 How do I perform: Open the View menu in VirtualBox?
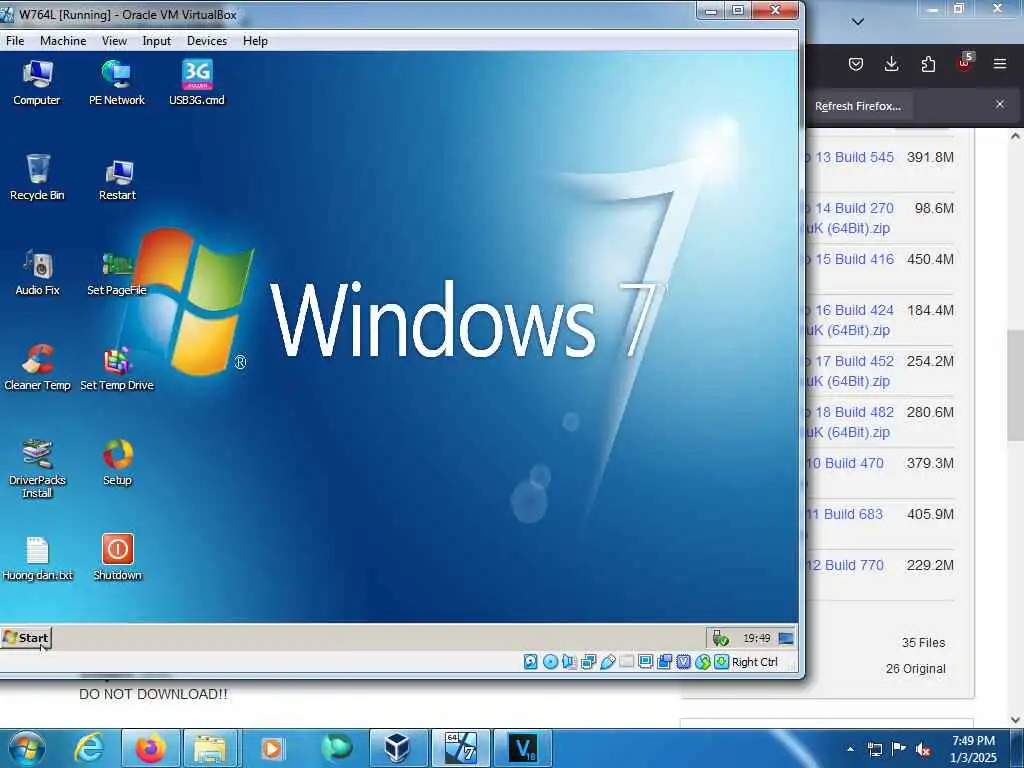(x=114, y=40)
